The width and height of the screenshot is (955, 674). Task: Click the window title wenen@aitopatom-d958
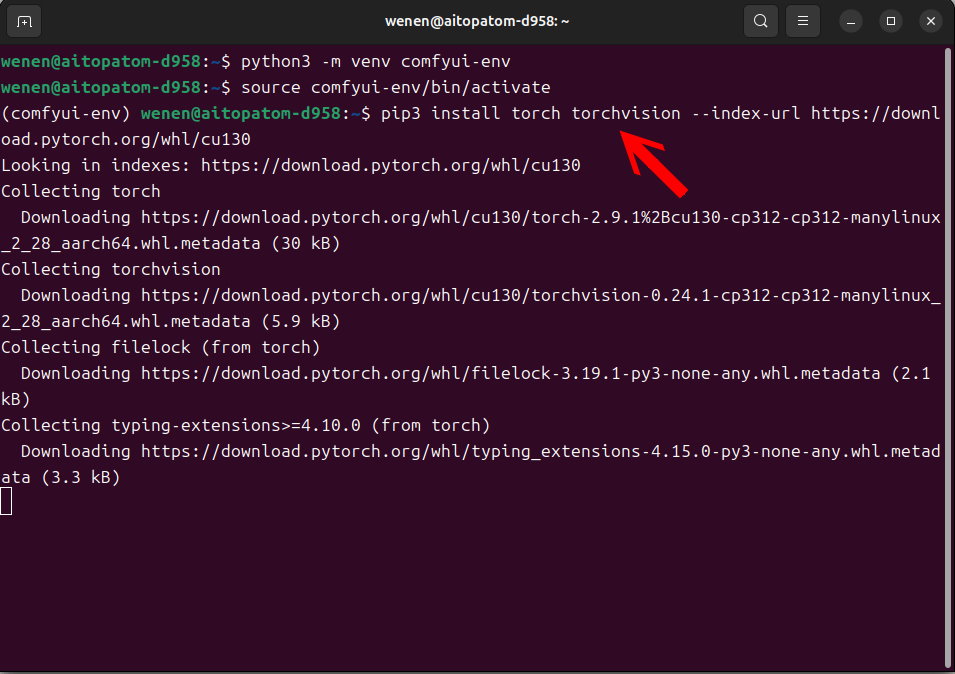pyautogui.click(x=476, y=21)
